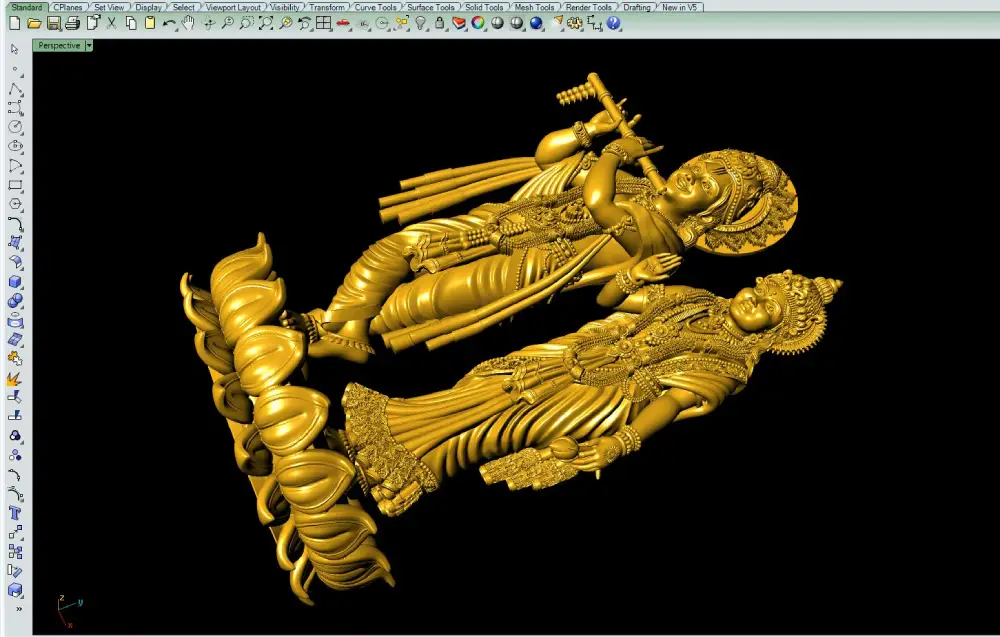Click the Point tool in sidebar
This screenshot has width=1000, height=637.
tap(15, 69)
